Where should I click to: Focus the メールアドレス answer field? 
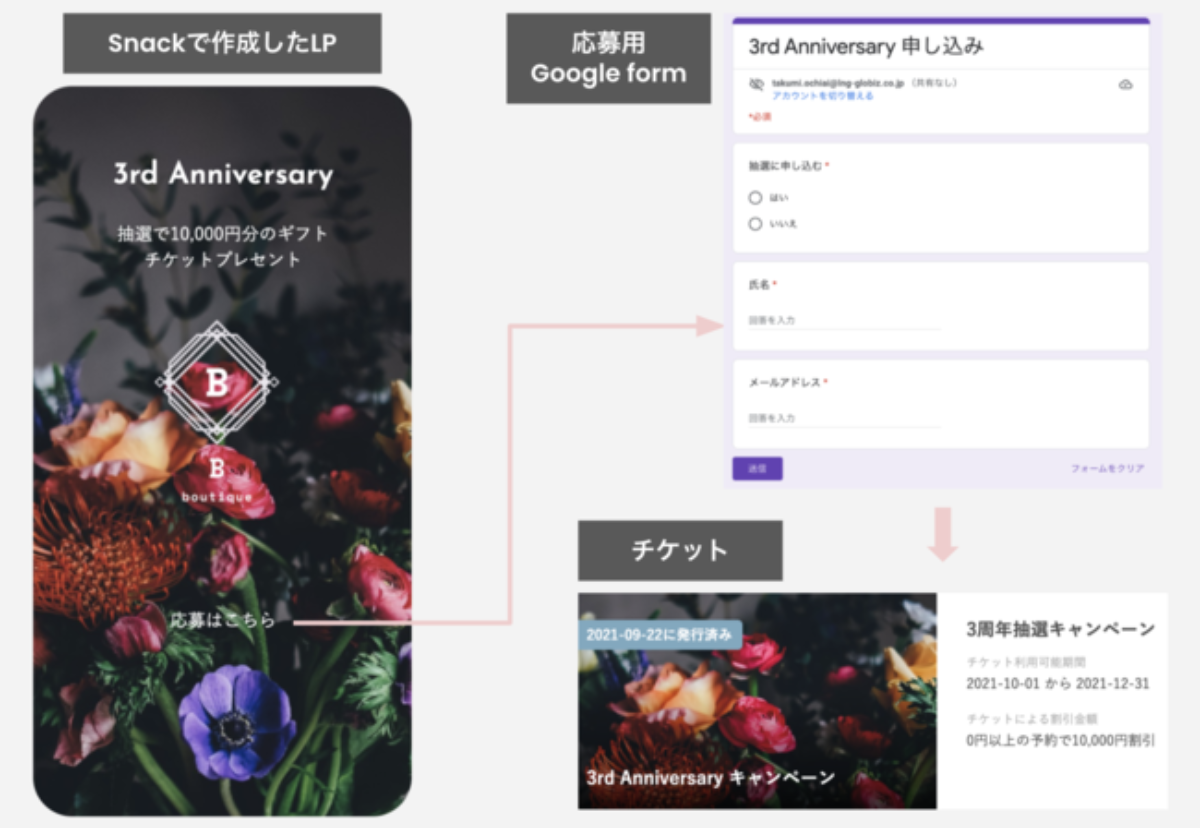tap(843, 418)
